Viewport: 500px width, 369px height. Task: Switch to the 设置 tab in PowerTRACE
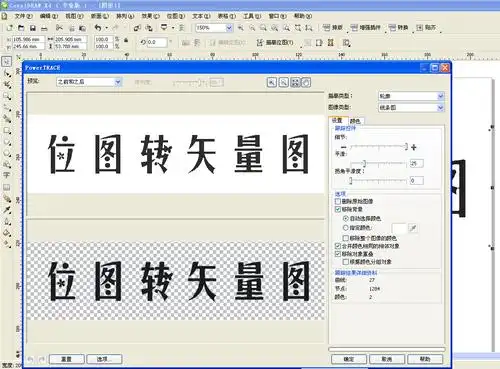point(337,120)
